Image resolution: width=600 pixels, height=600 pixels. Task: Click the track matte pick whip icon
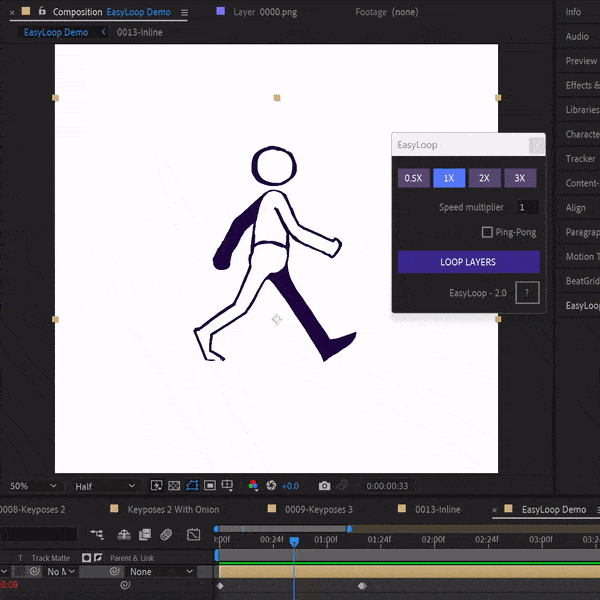pyautogui.click(x=34, y=572)
